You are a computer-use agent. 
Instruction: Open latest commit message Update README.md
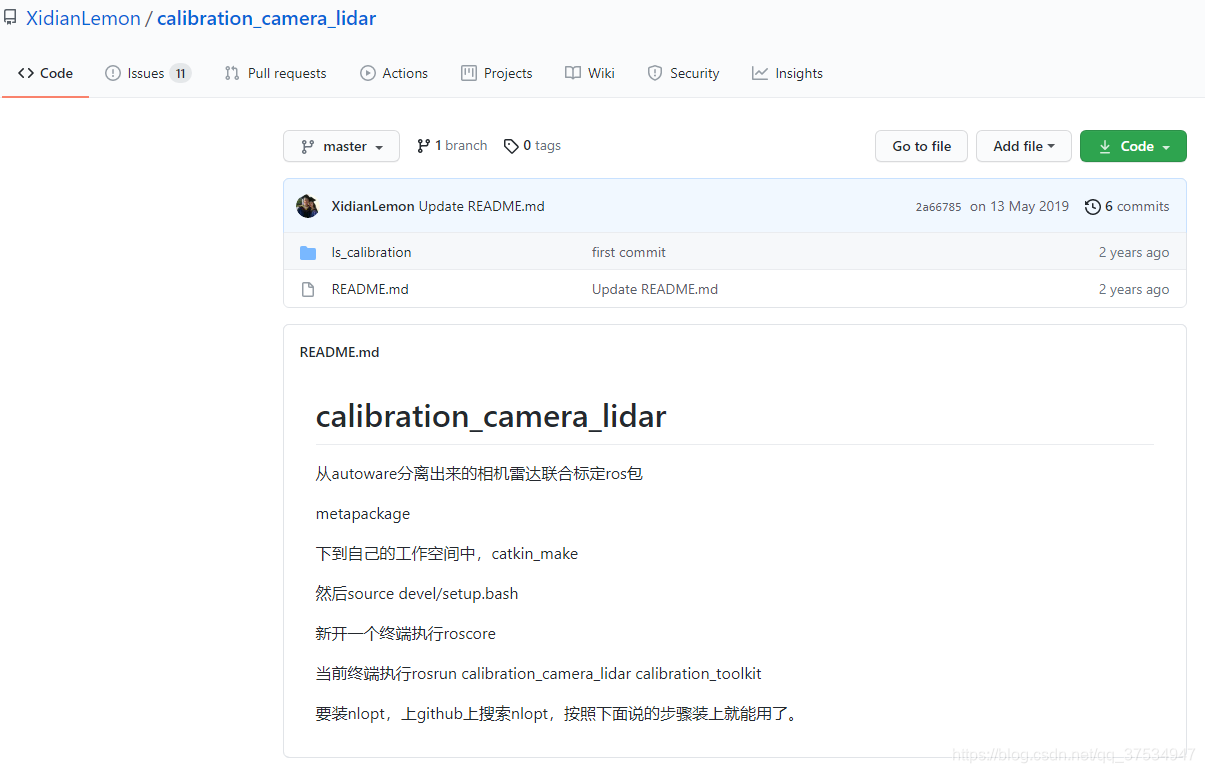click(482, 206)
